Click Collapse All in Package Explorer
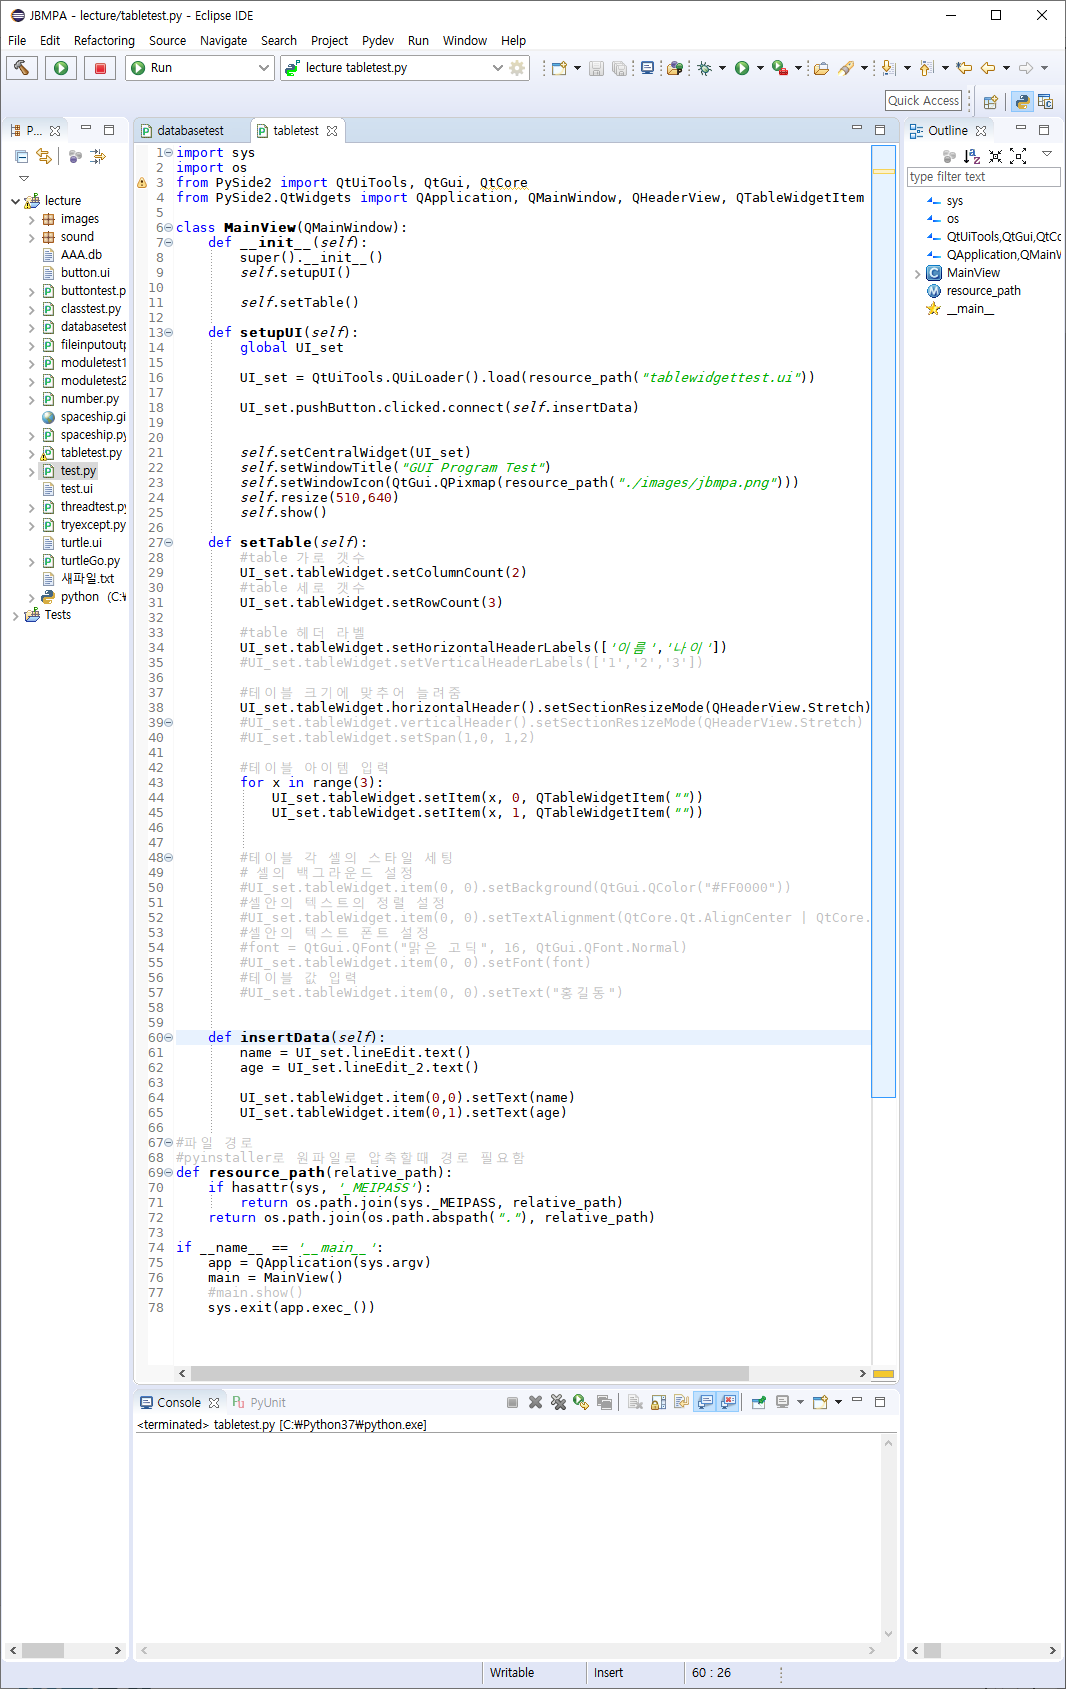1066x1689 pixels. click(21, 156)
